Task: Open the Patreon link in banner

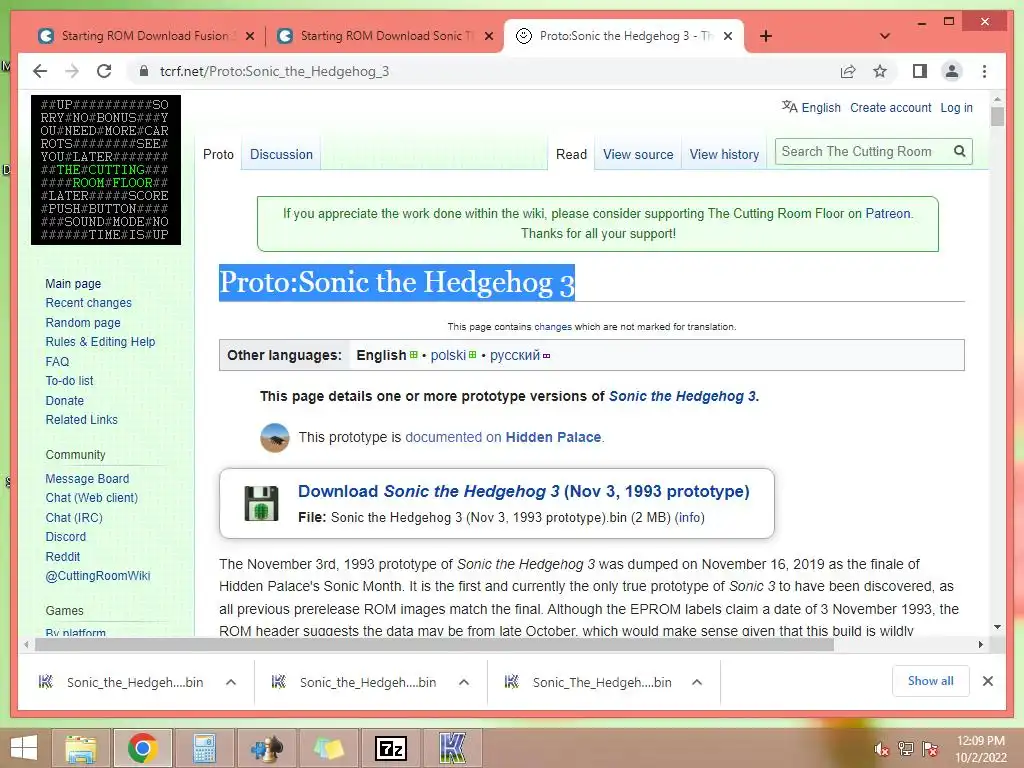Action: (888, 214)
